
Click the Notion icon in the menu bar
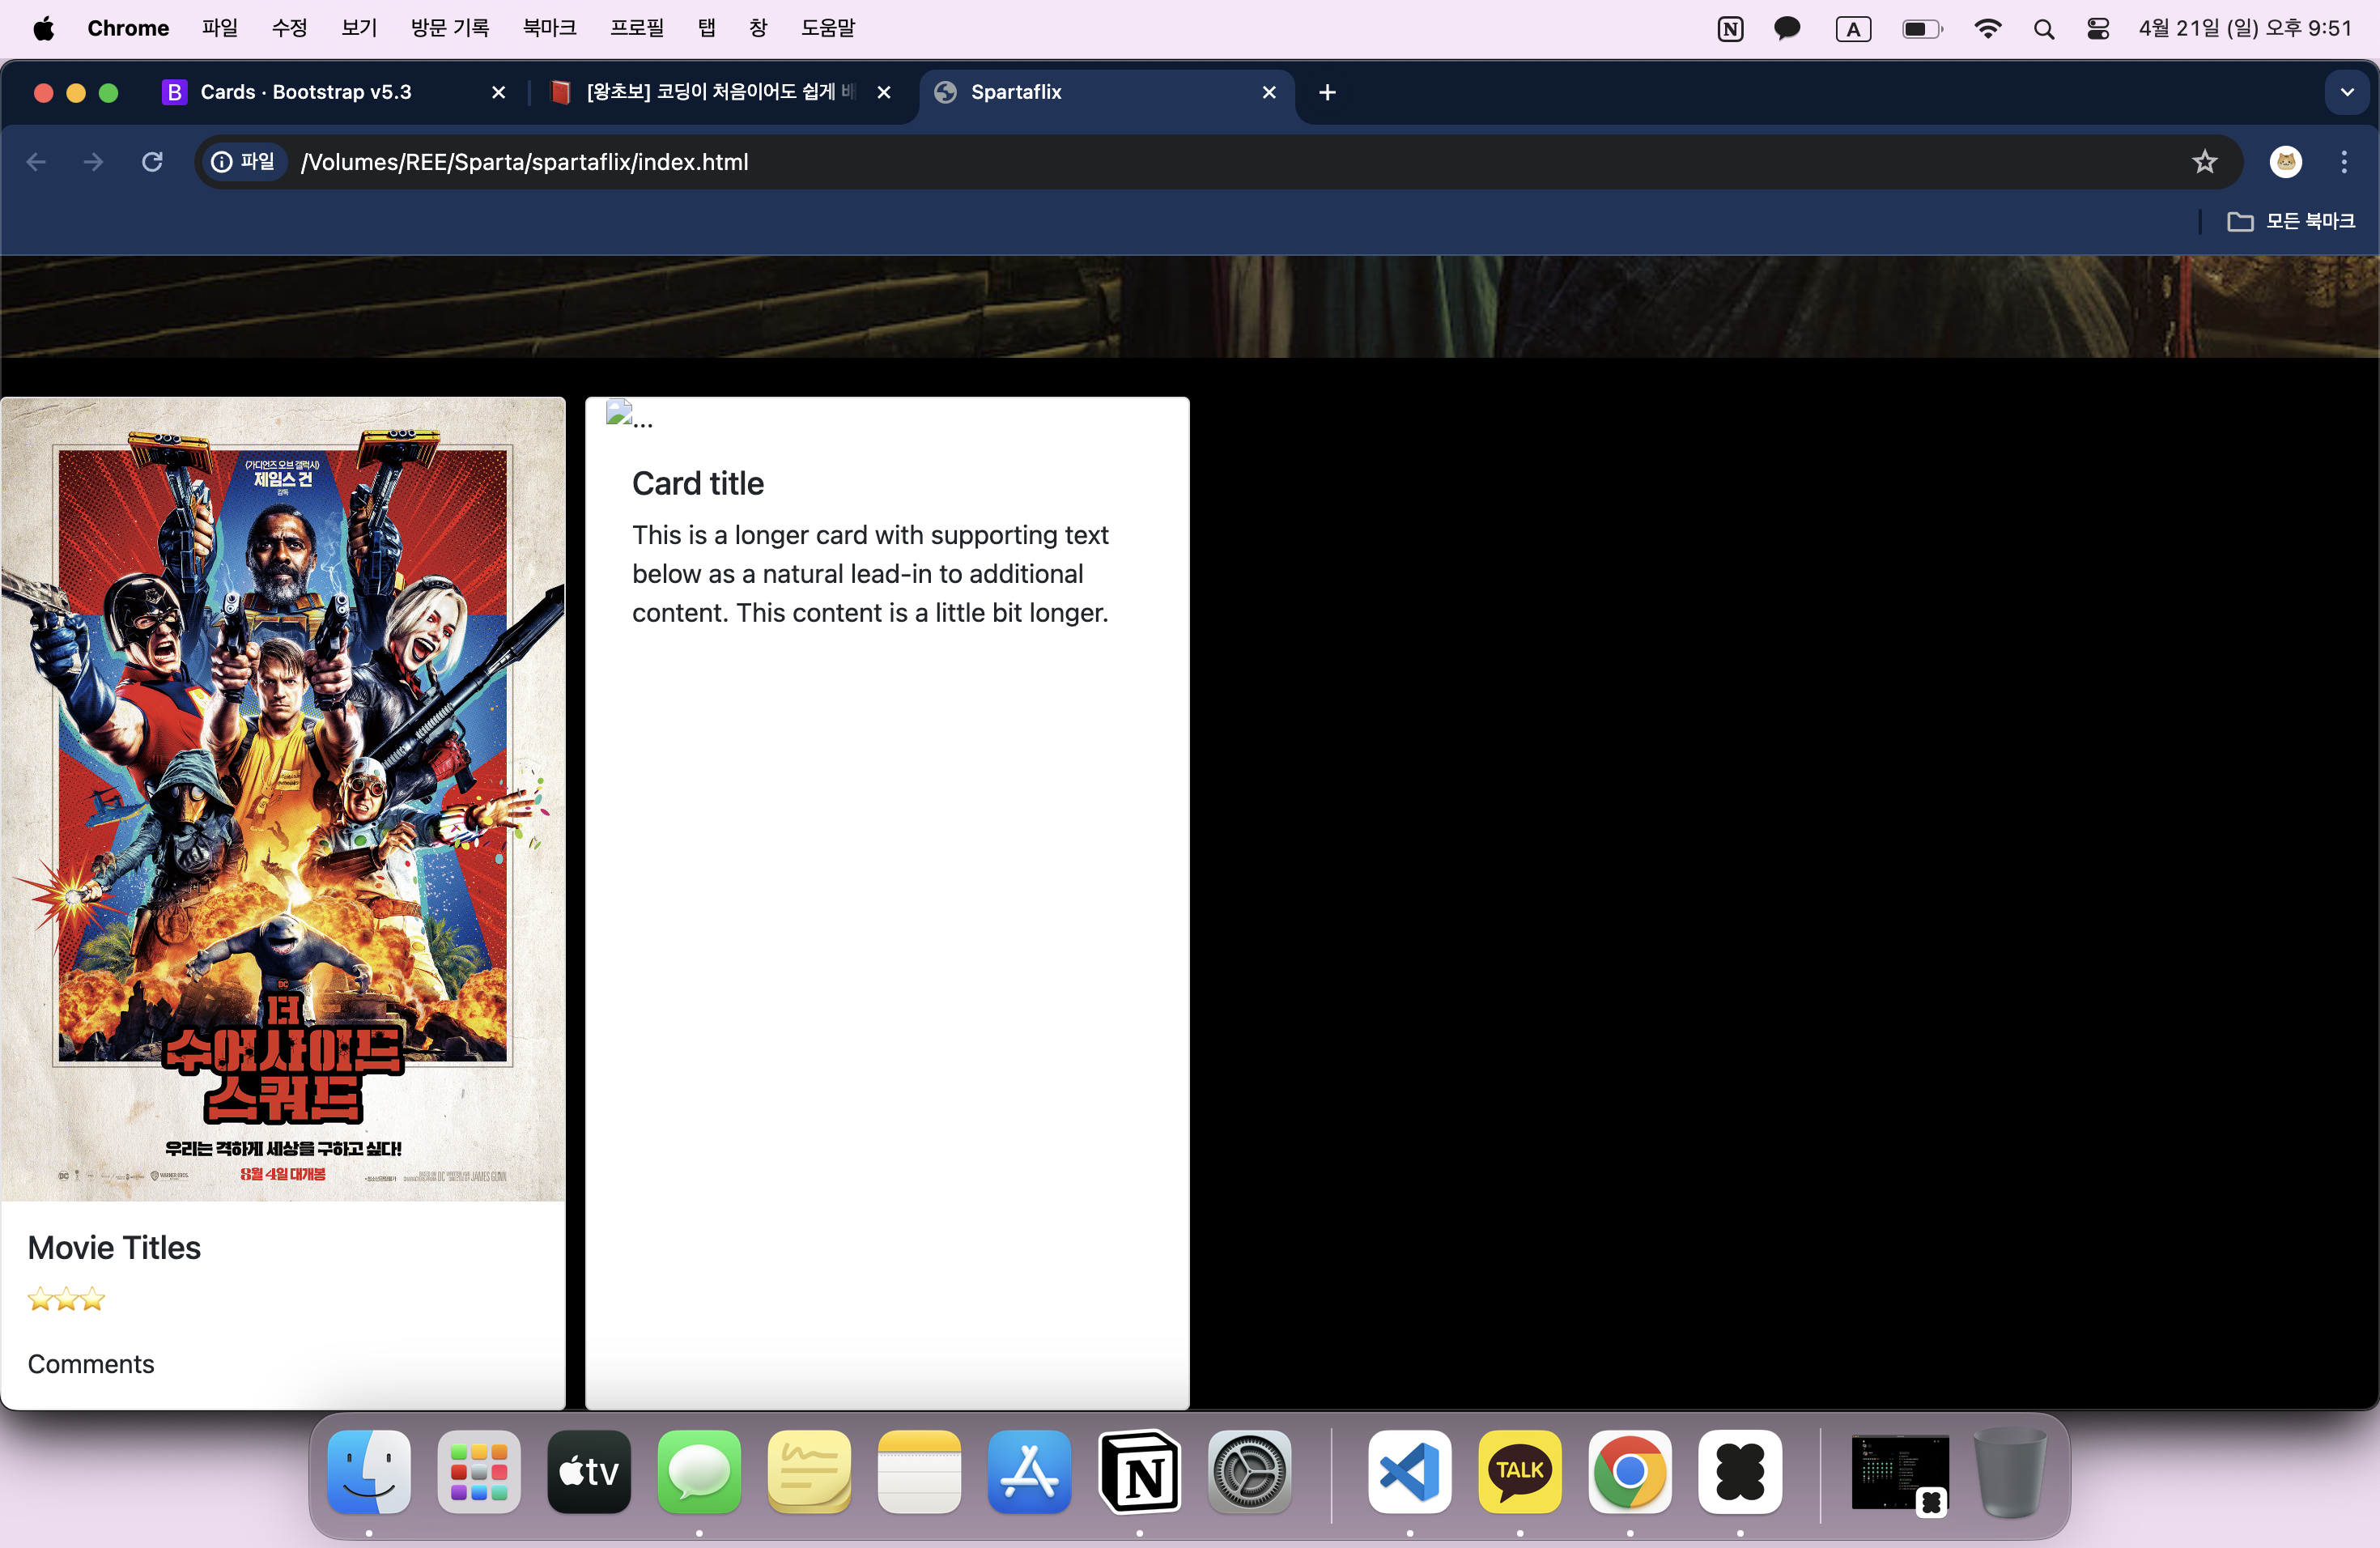click(1730, 29)
